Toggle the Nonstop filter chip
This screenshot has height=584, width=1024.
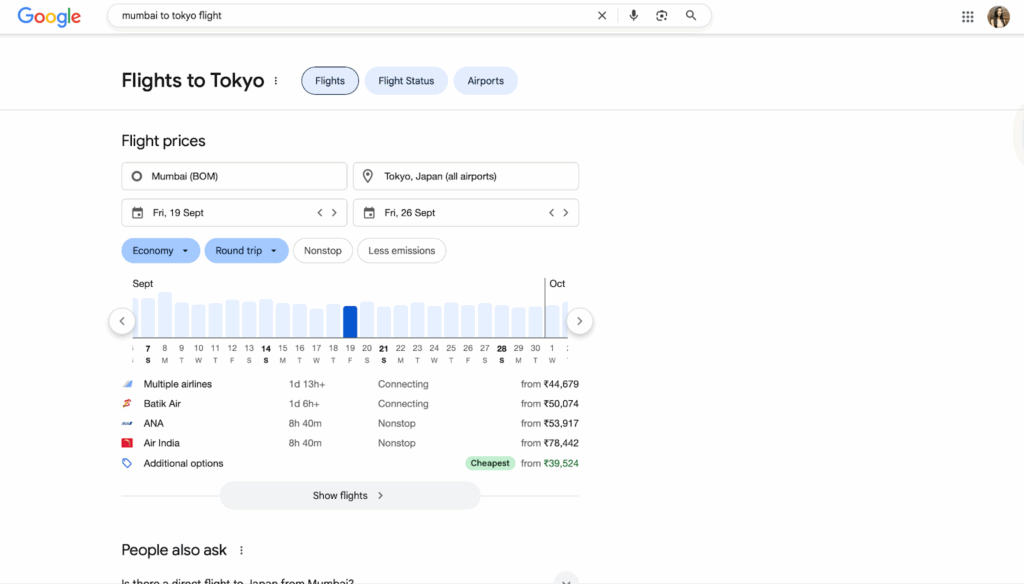[322, 250]
